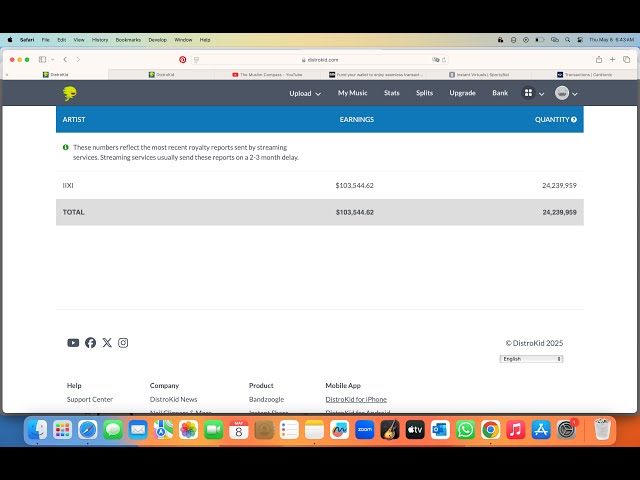The height and width of the screenshot is (480, 640).
Task: Open the Safari History menu
Action: click(x=100, y=40)
